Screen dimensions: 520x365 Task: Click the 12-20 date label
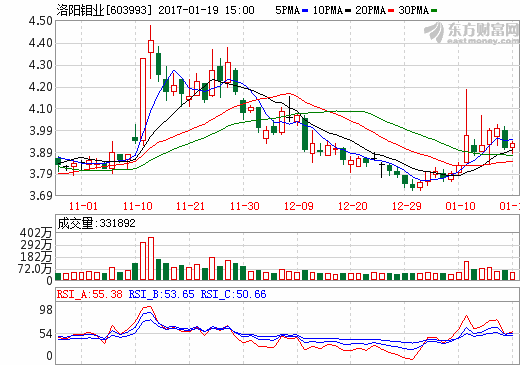coord(353,206)
